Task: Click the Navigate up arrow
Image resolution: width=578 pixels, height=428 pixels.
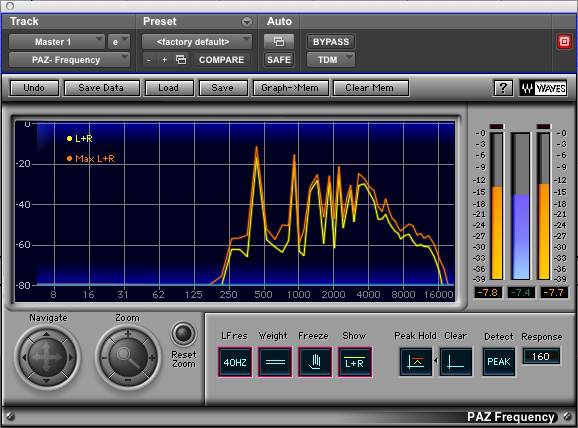Action: tap(46, 334)
